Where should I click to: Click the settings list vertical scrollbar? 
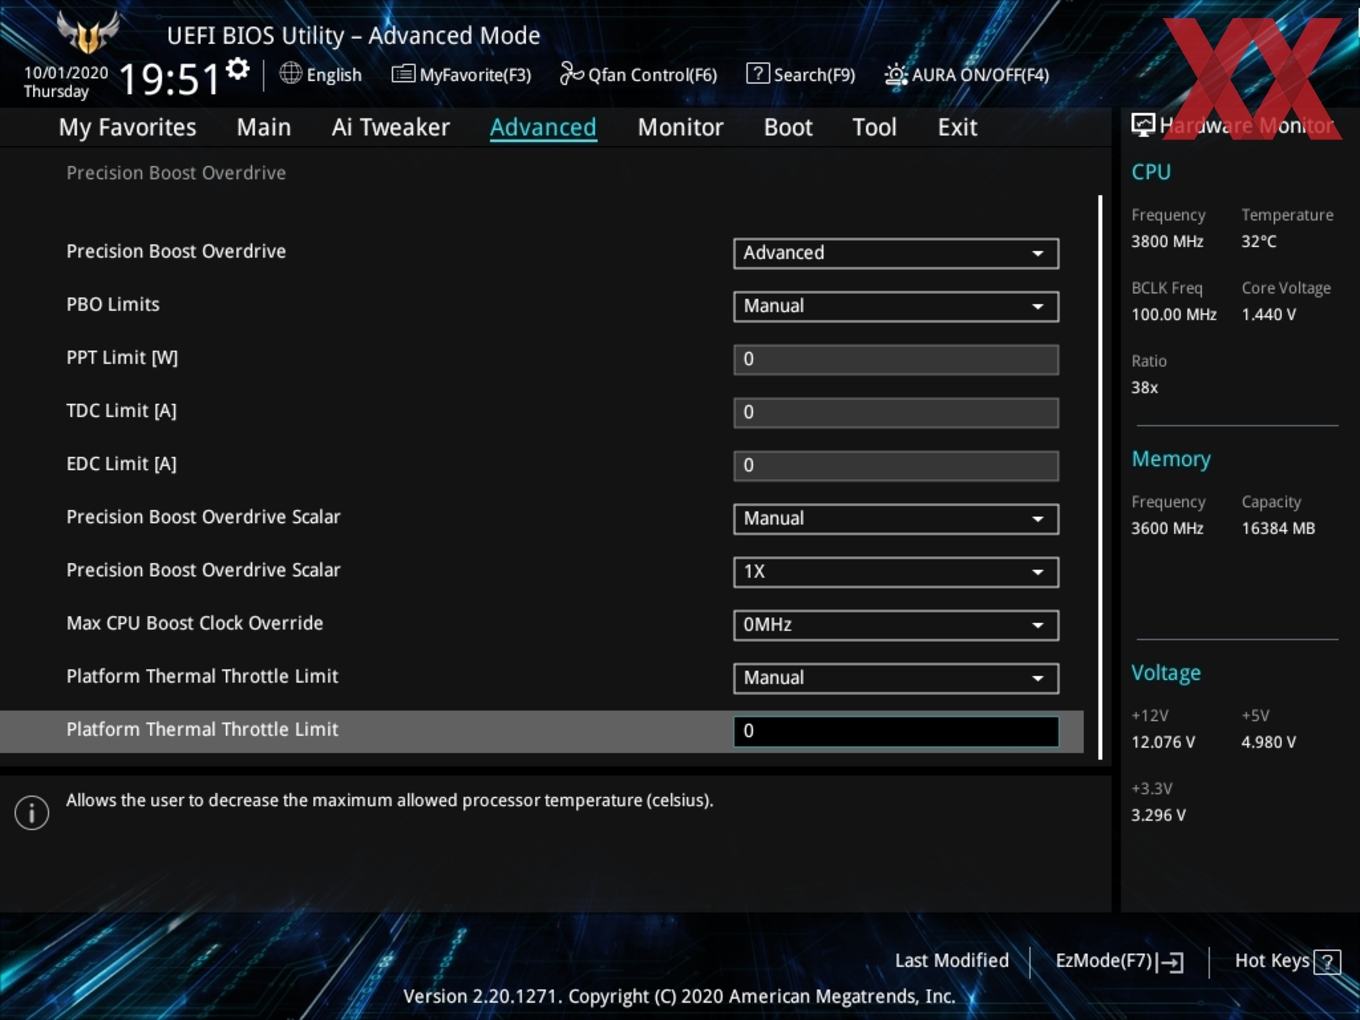[1100, 477]
